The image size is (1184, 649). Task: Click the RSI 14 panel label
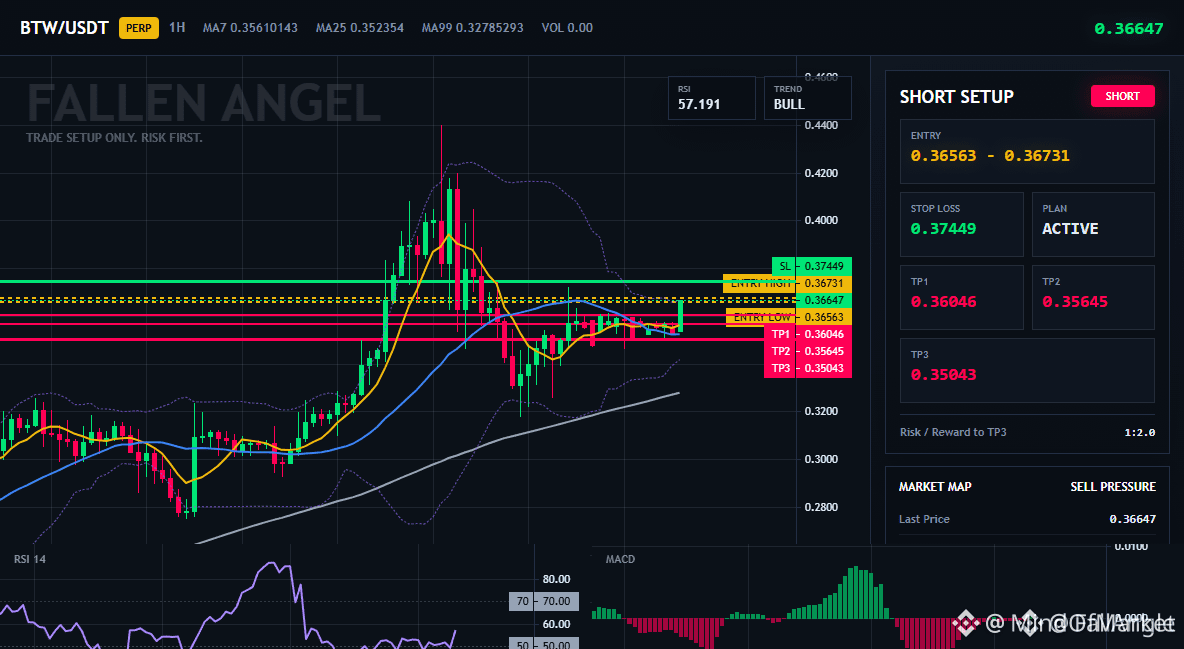(29, 559)
